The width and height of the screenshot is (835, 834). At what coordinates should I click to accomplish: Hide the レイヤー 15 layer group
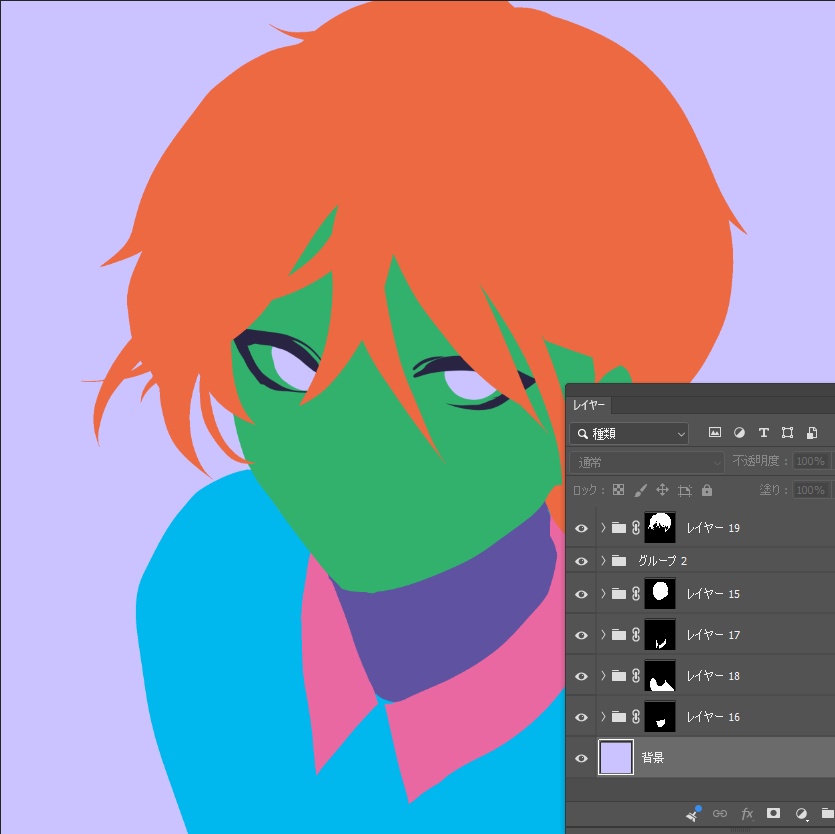[582, 594]
